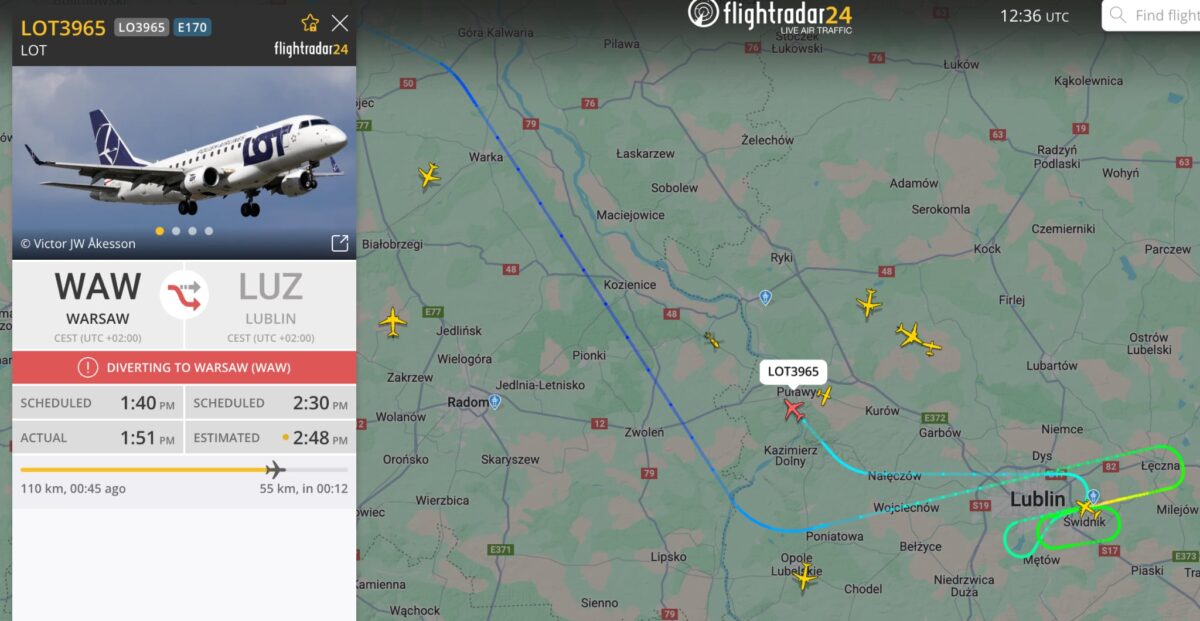Click the LO3965 flight number badge
1200x621 pixels.
pos(142,28)
